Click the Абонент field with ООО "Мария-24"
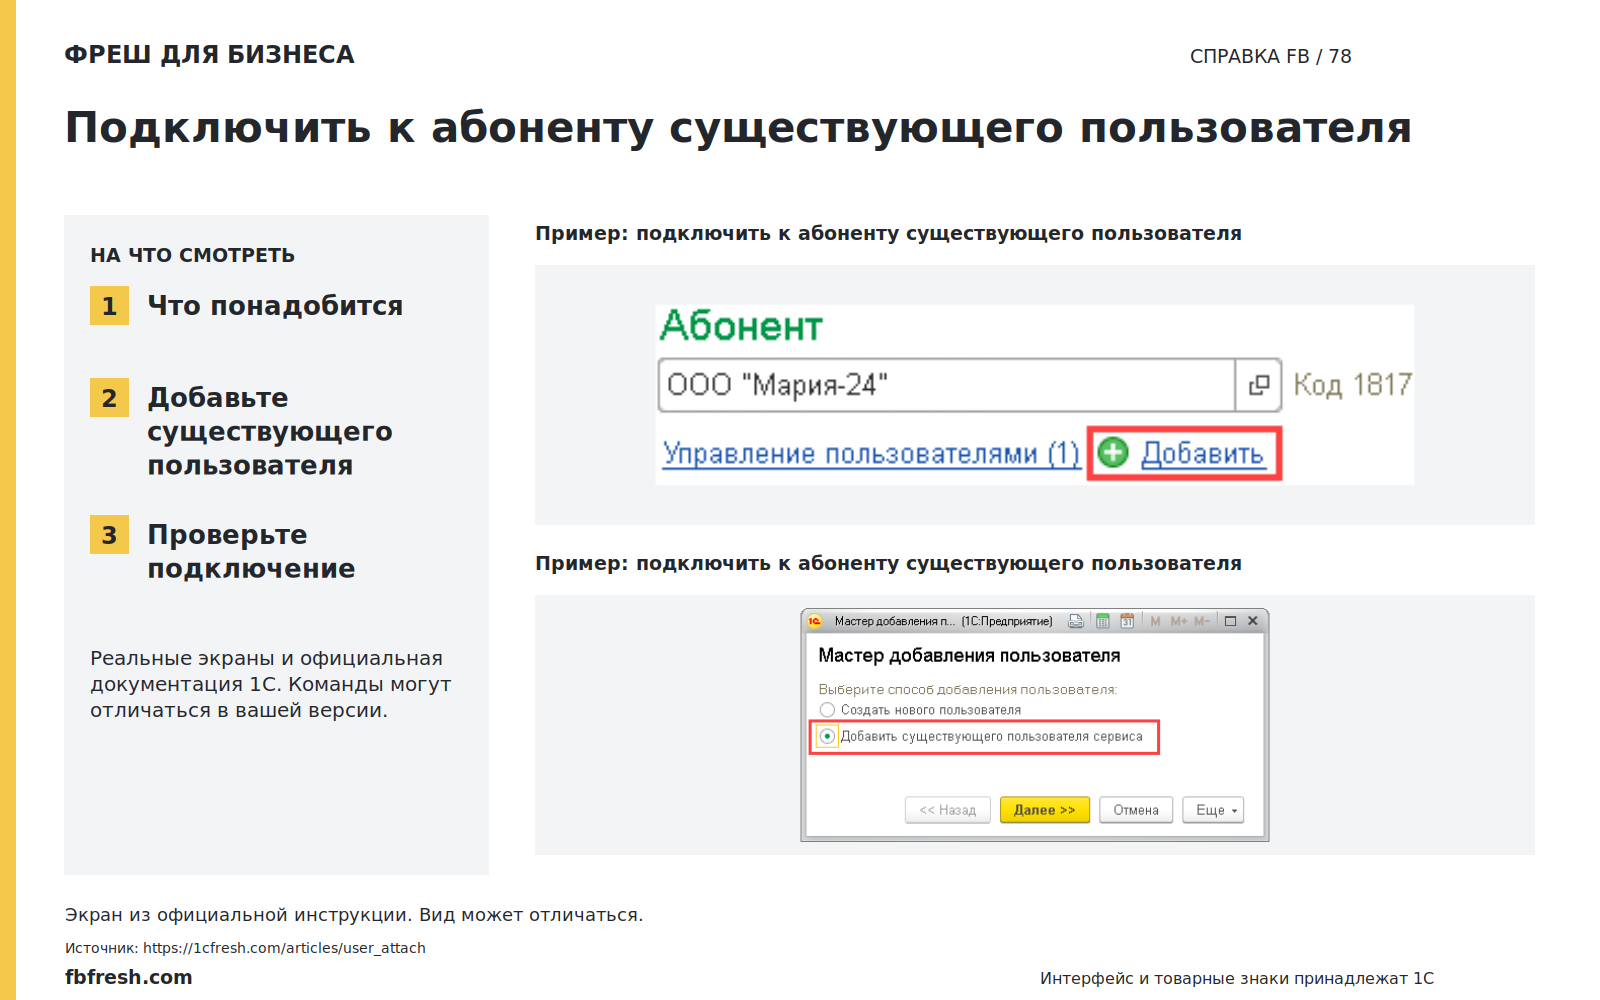This screenshot has width=1600, height=1000. [947, 385]
